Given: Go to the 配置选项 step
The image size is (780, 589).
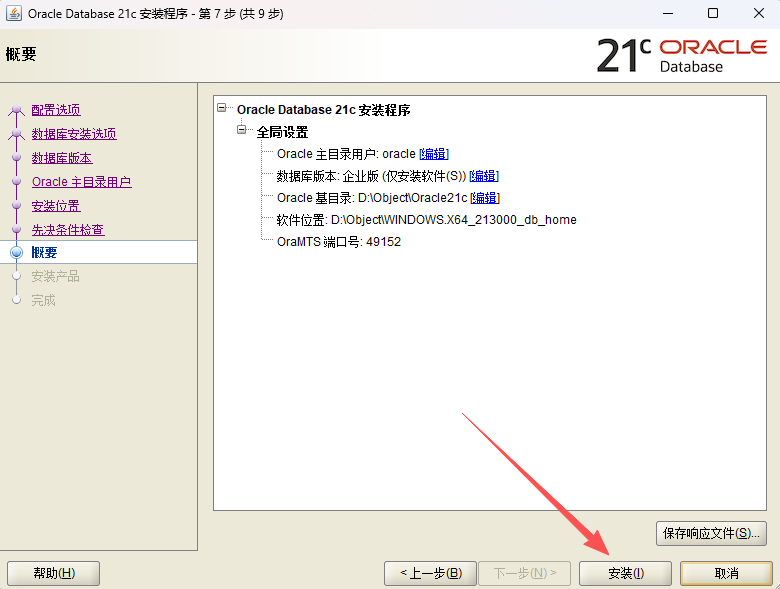Looking at the screenshot, I should [56, 110].
